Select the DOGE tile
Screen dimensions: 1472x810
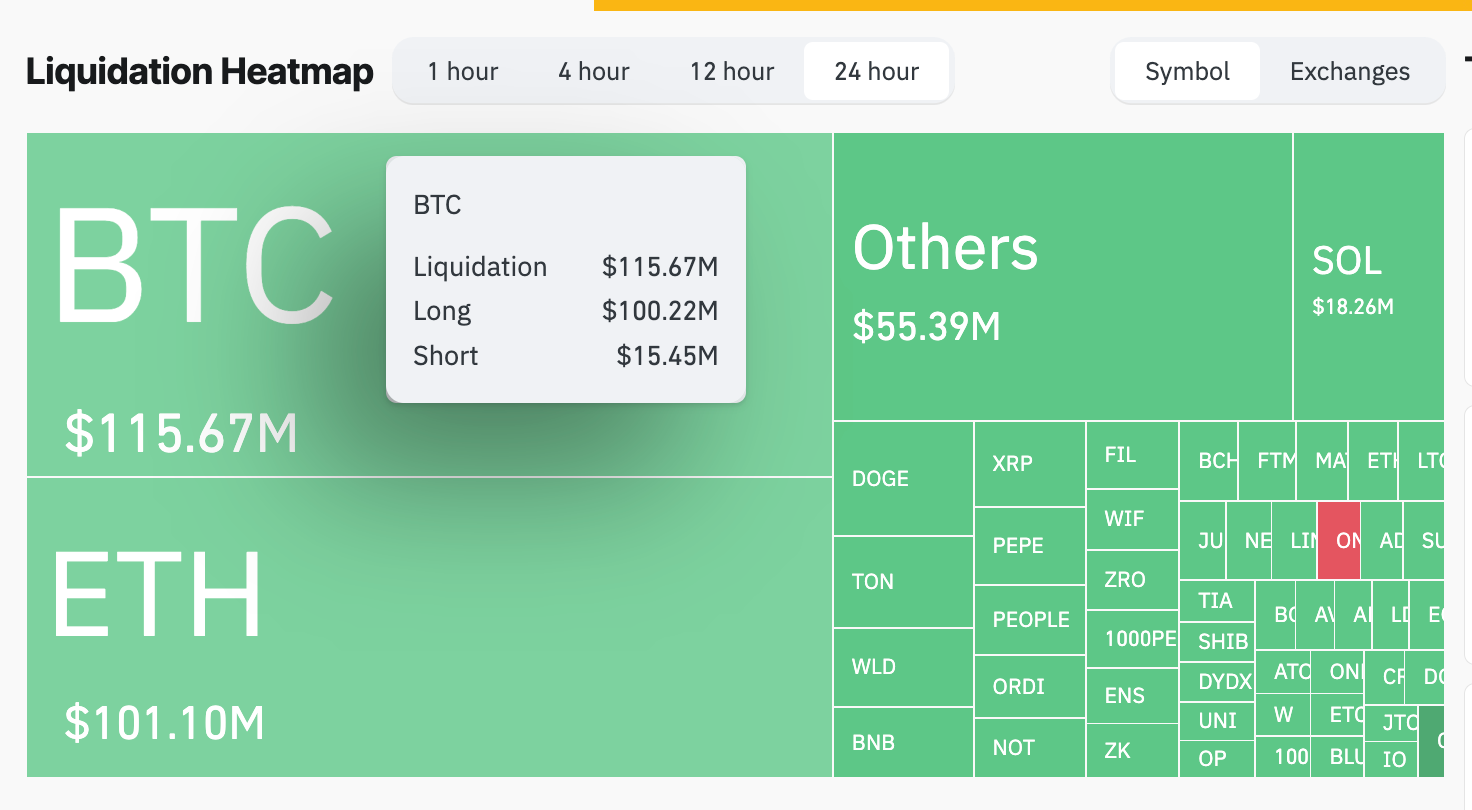[x=903, y=478]
